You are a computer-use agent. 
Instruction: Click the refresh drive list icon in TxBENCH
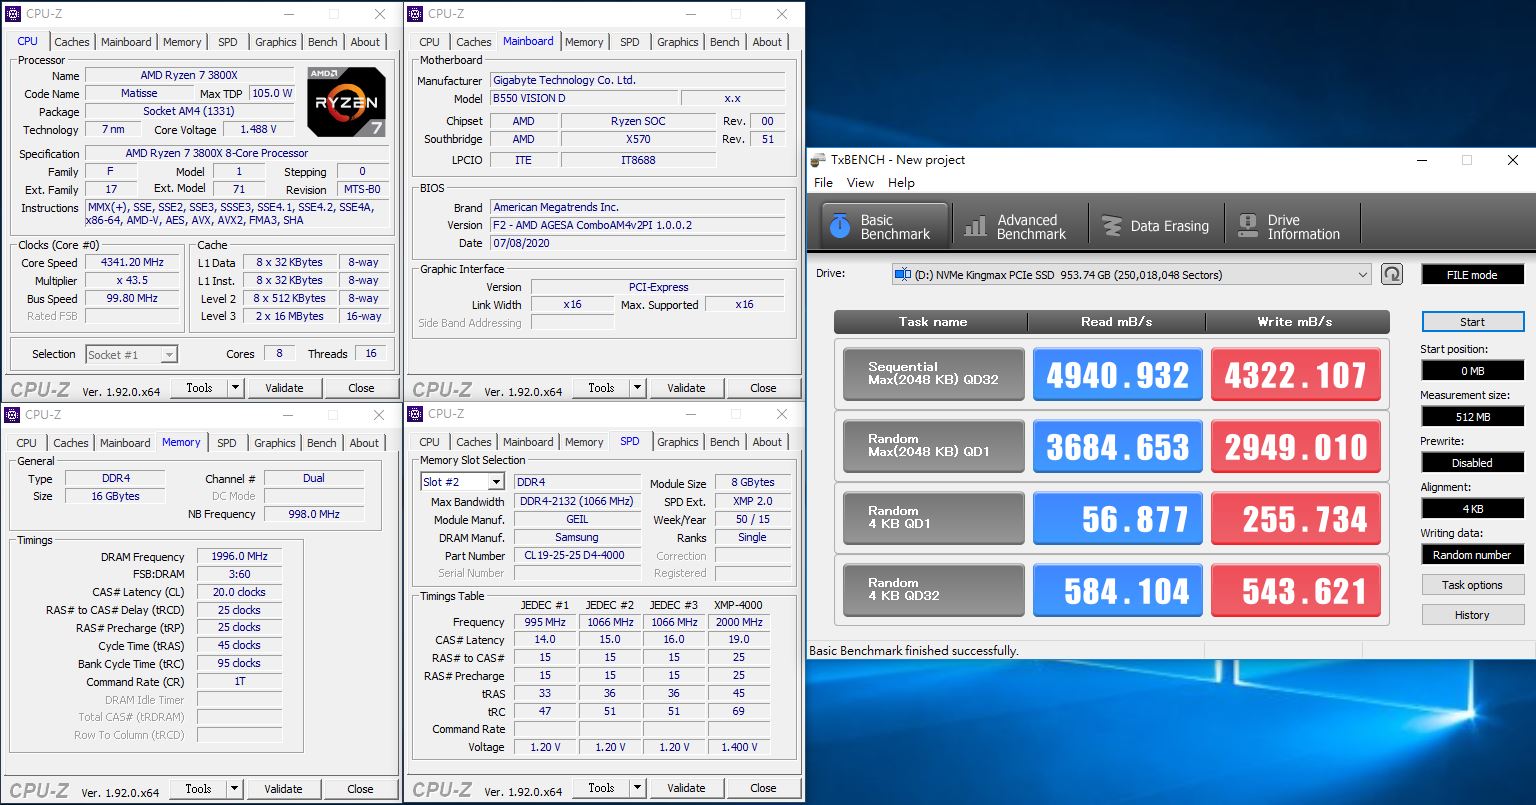pos(1391,274)
